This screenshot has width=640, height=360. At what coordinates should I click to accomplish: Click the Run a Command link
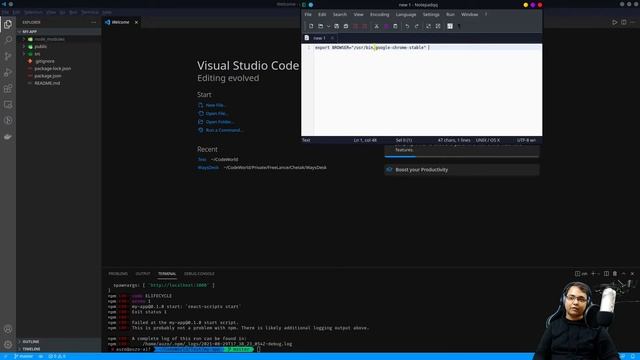pyautogui.click(x=224, y=130)
